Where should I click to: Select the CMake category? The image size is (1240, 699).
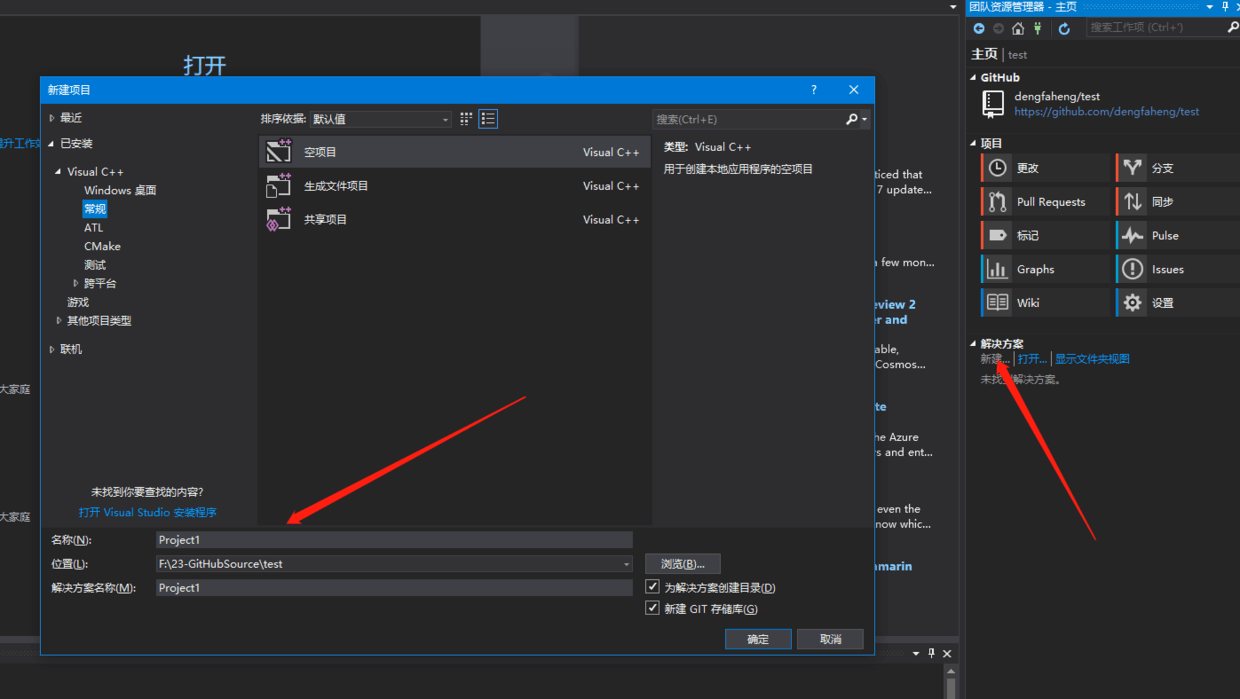pos(102,246)
